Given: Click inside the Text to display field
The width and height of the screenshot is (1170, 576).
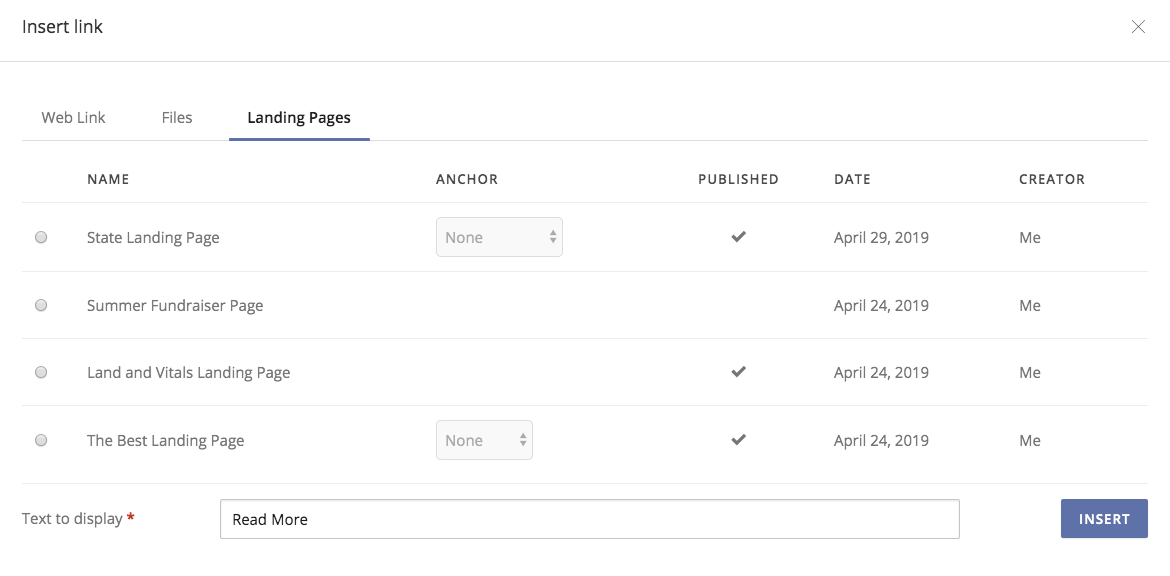Looking at the screenshot, I should (x=590, y=518).
